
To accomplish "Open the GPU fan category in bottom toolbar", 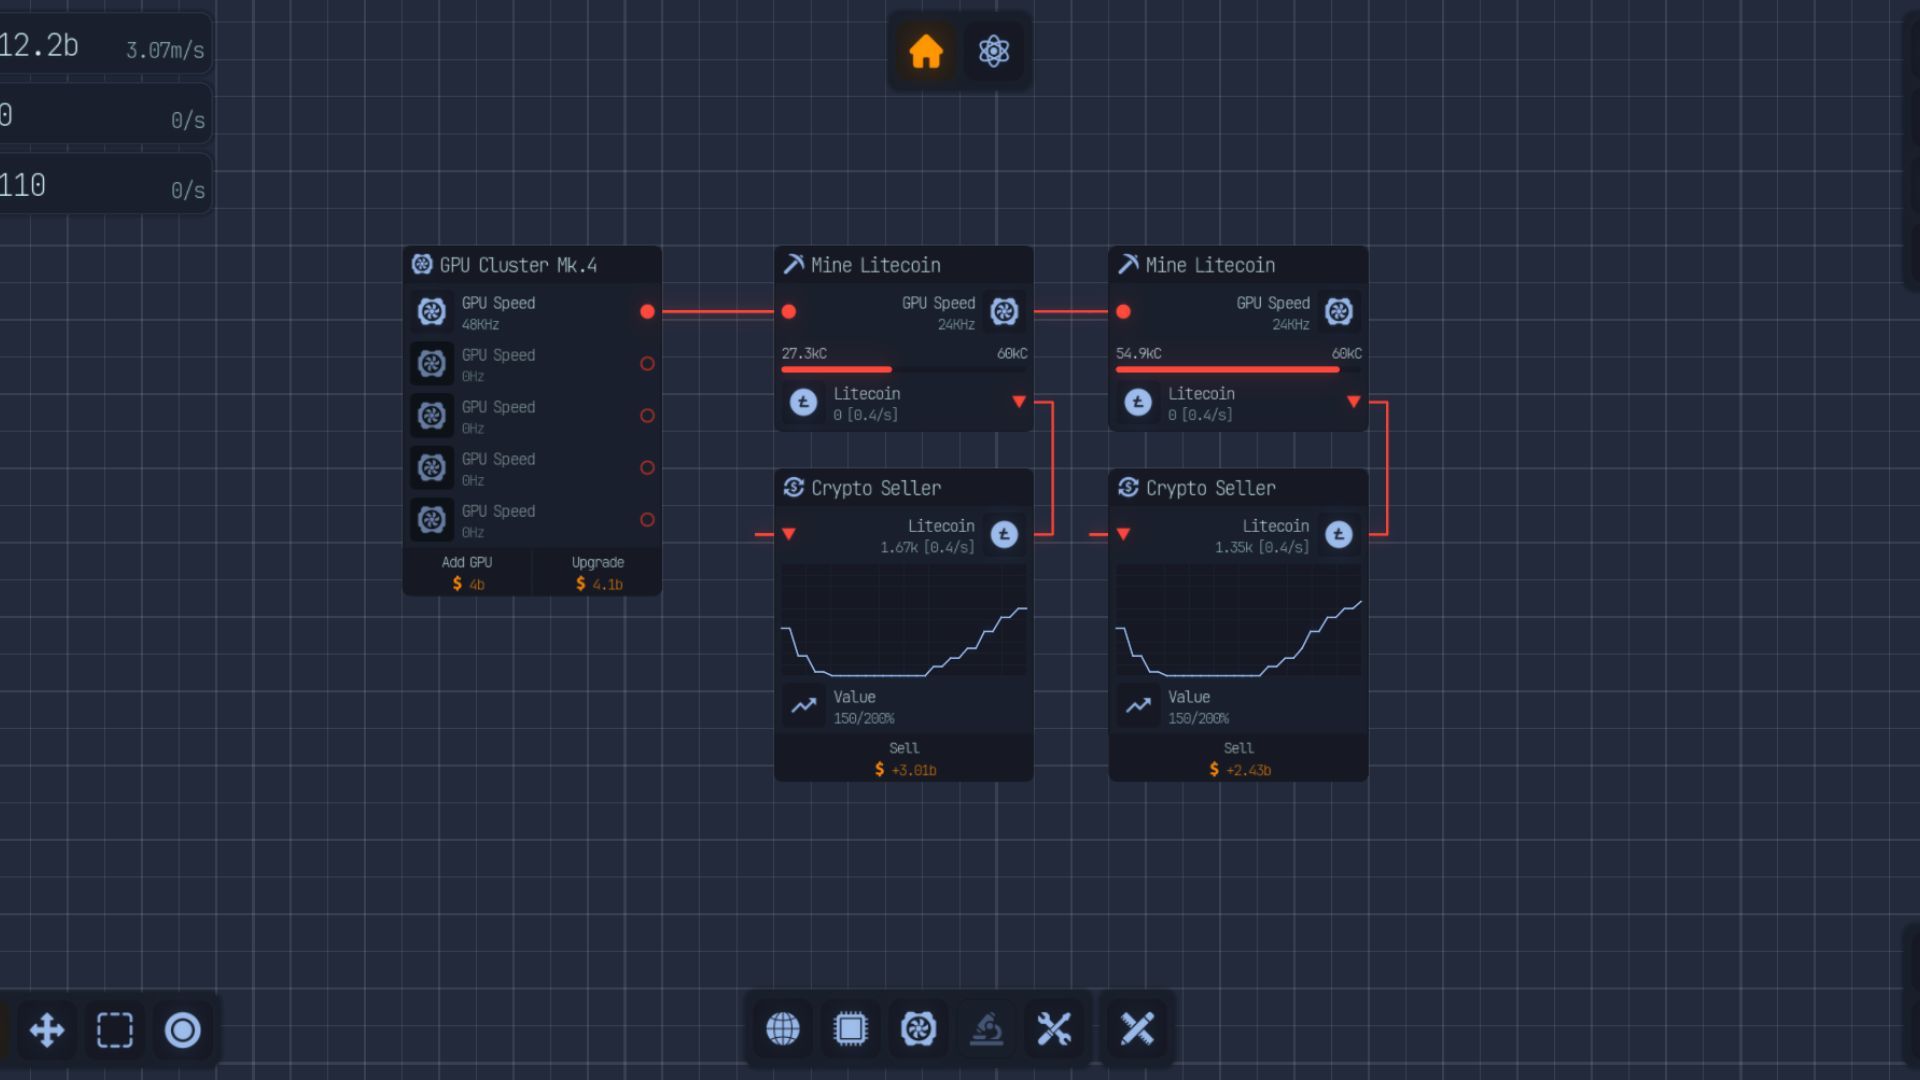I will coord(918,1028).
